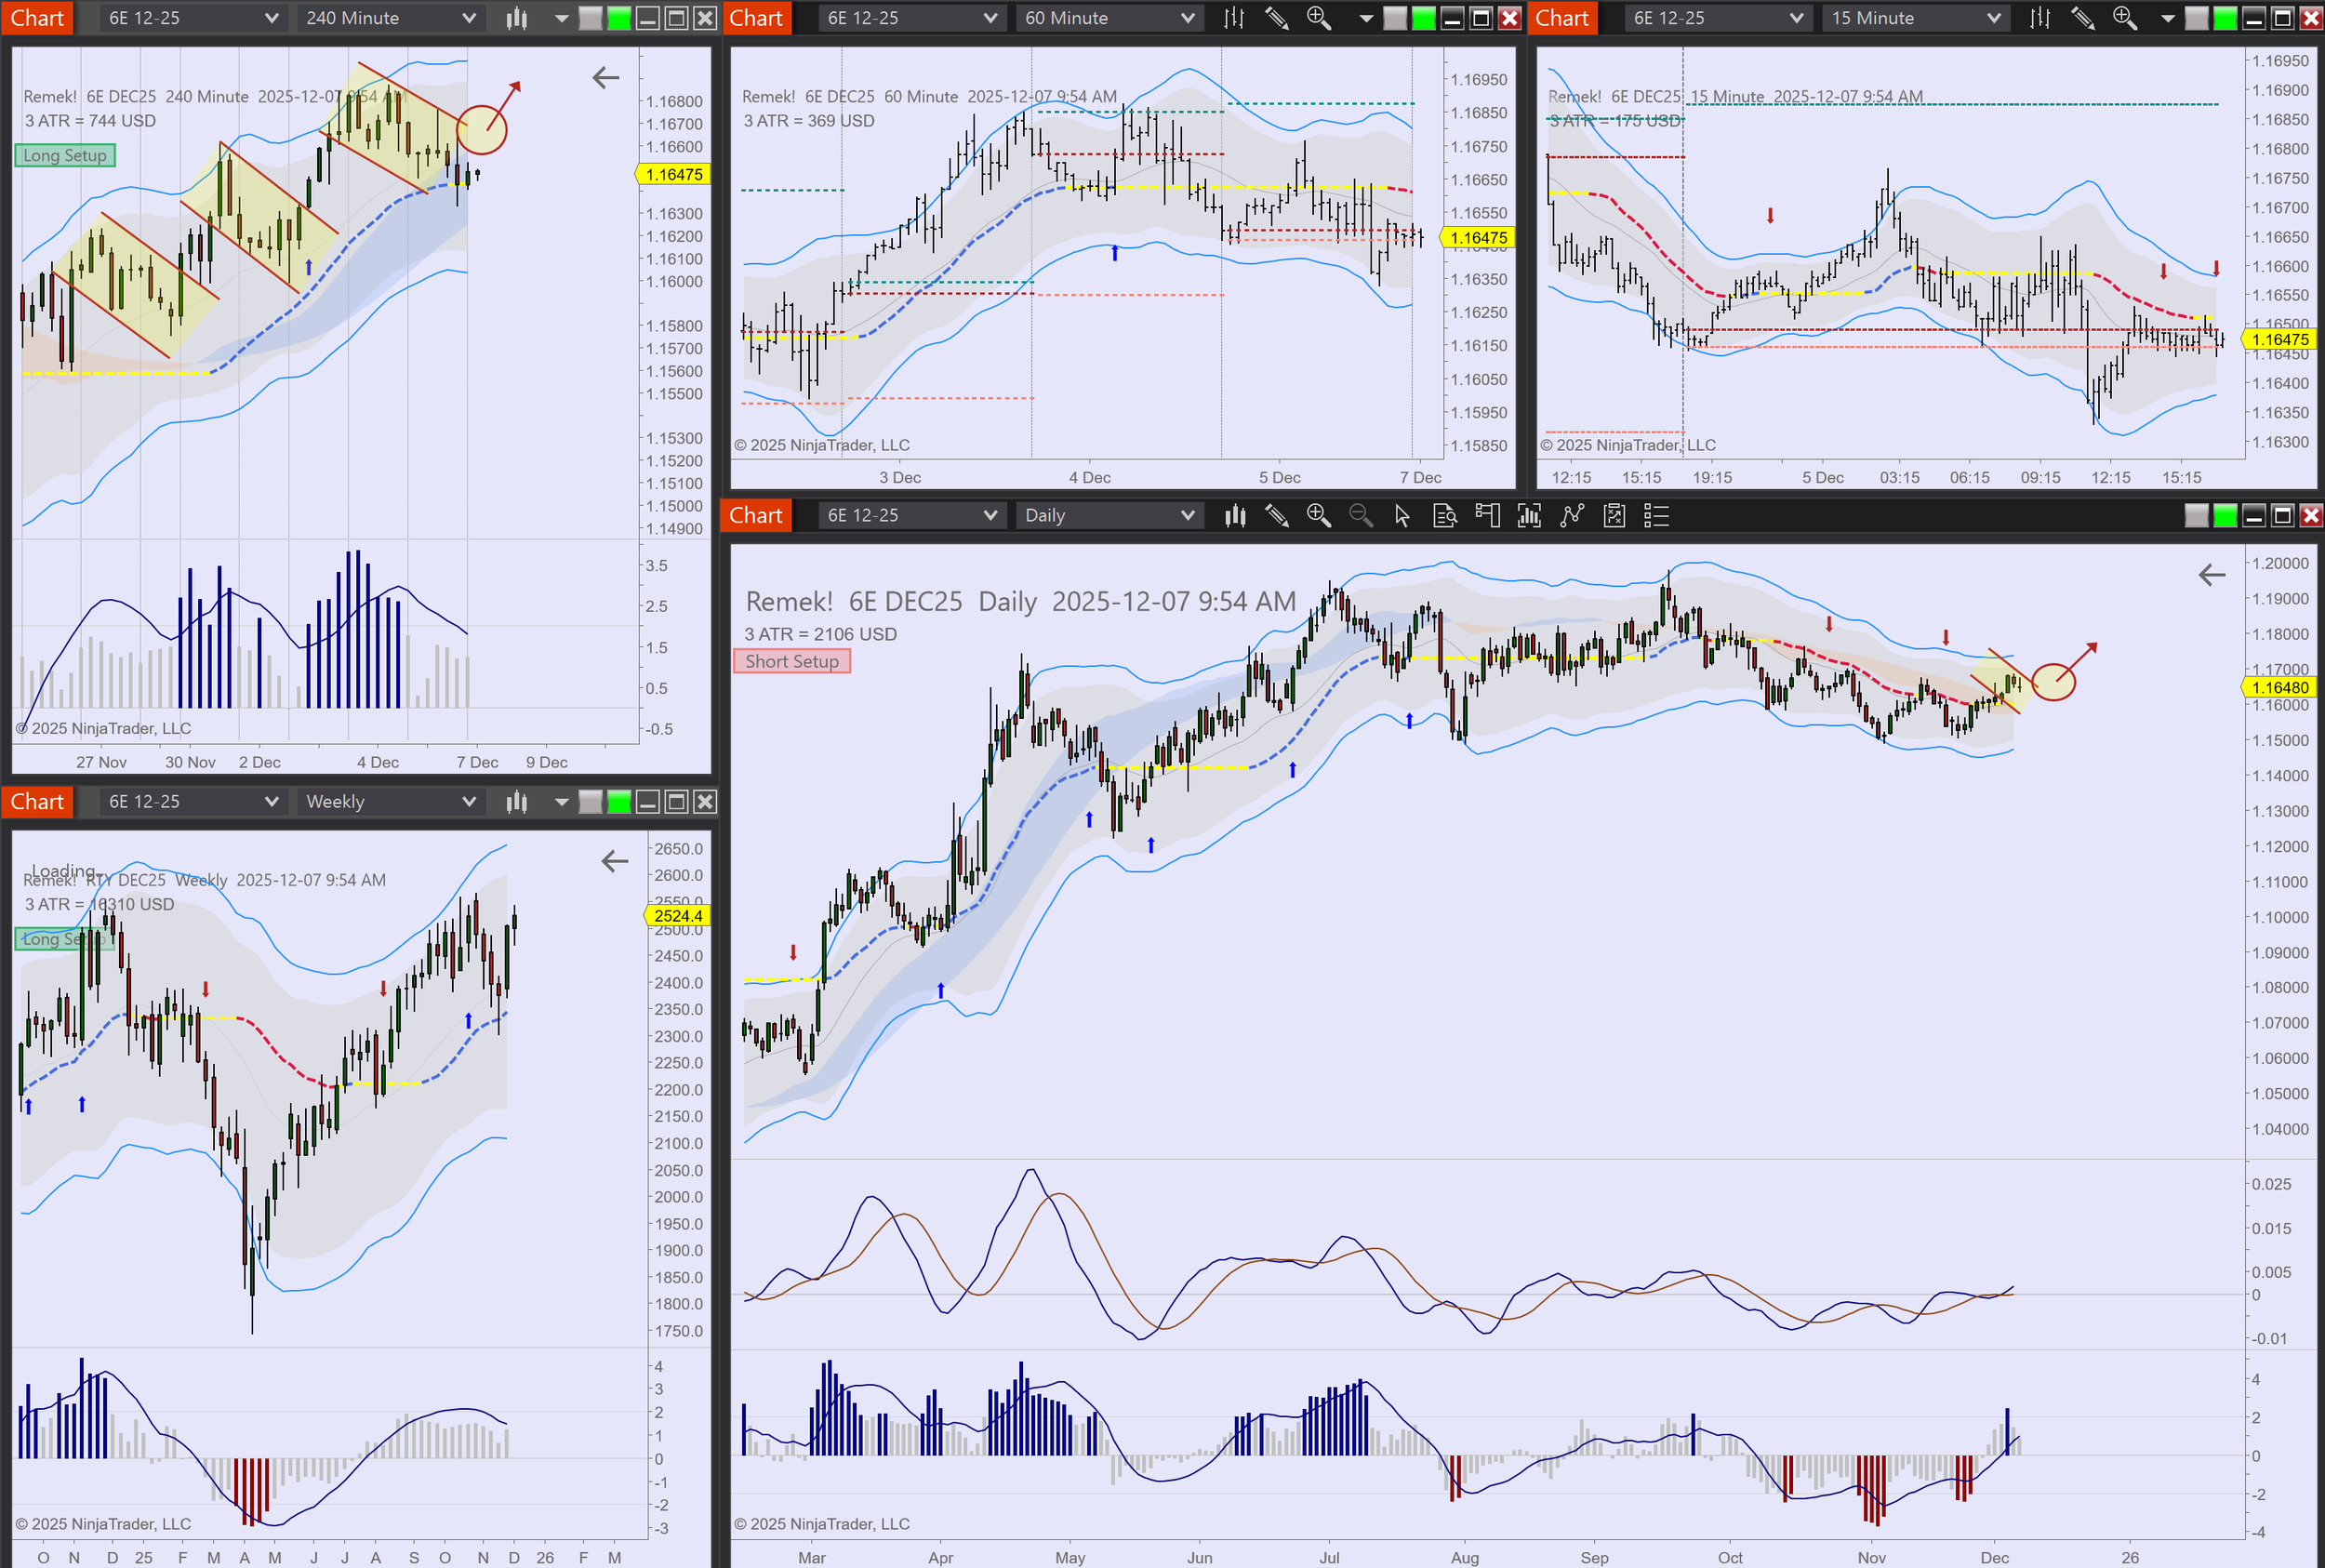Click the '3 ATR = 369 USD' text

[x=808, y=121]
